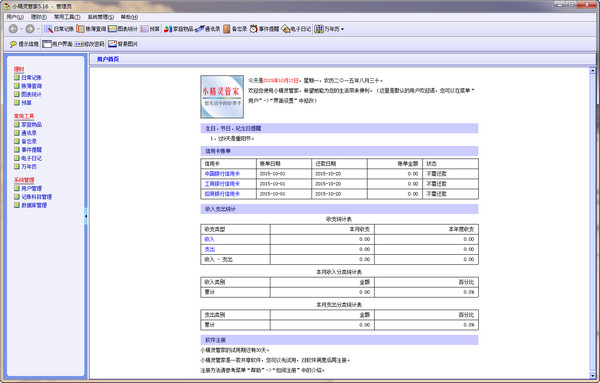Click the 系统管理 sidebar section heading
This screenshot has width=600, height=383.
(24, 180)
